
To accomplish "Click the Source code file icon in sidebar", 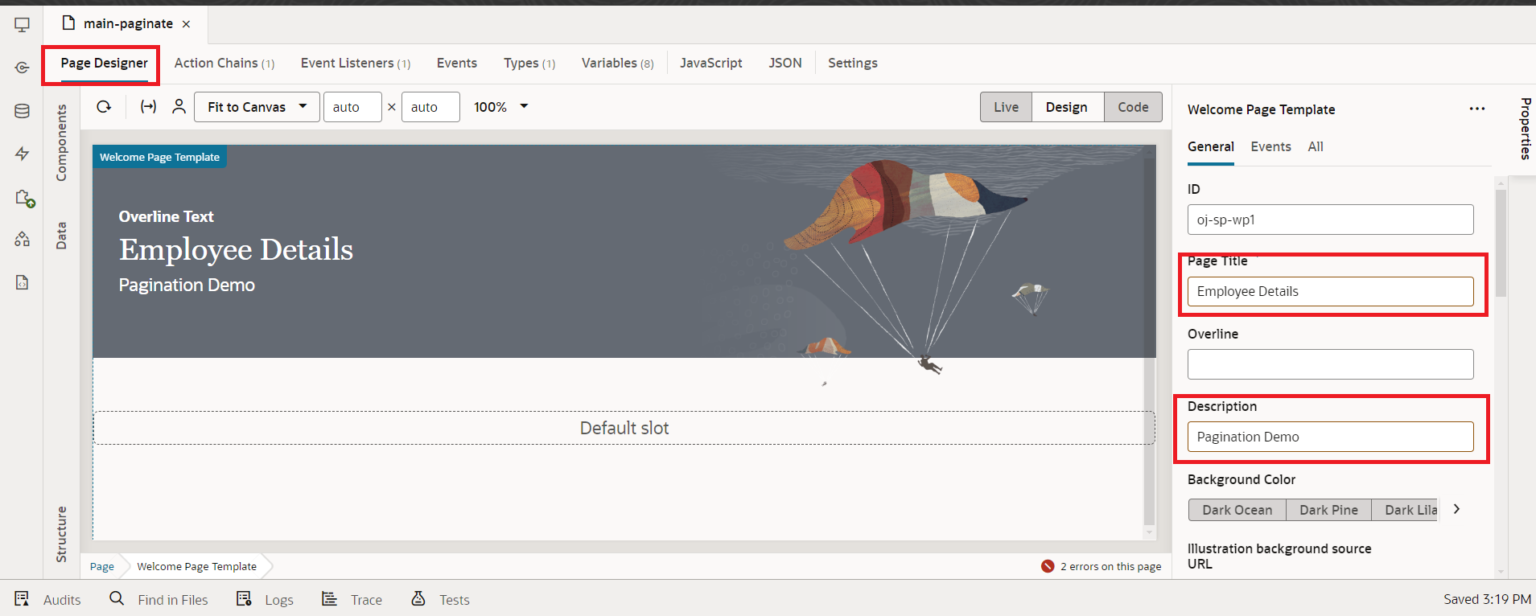I will (x=21, y=283).
